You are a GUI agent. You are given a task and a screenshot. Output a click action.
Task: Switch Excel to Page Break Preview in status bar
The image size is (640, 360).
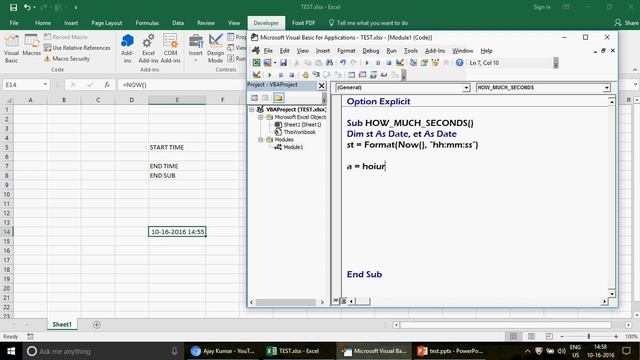549,336
